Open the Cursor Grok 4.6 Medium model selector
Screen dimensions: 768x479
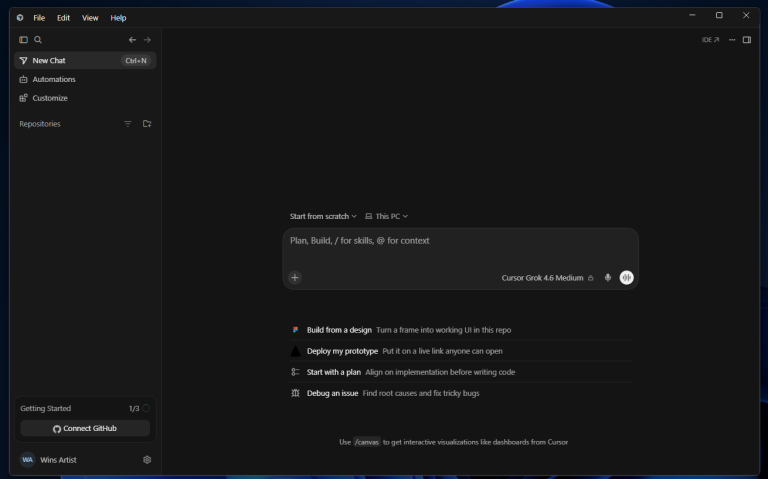[x=547, y=278]
